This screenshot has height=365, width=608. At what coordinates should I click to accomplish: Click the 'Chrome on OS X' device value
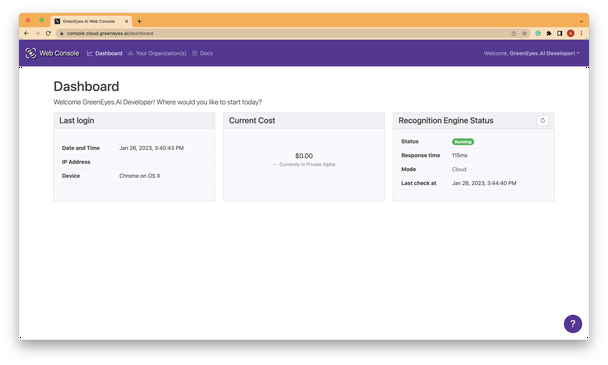[140, 176]
